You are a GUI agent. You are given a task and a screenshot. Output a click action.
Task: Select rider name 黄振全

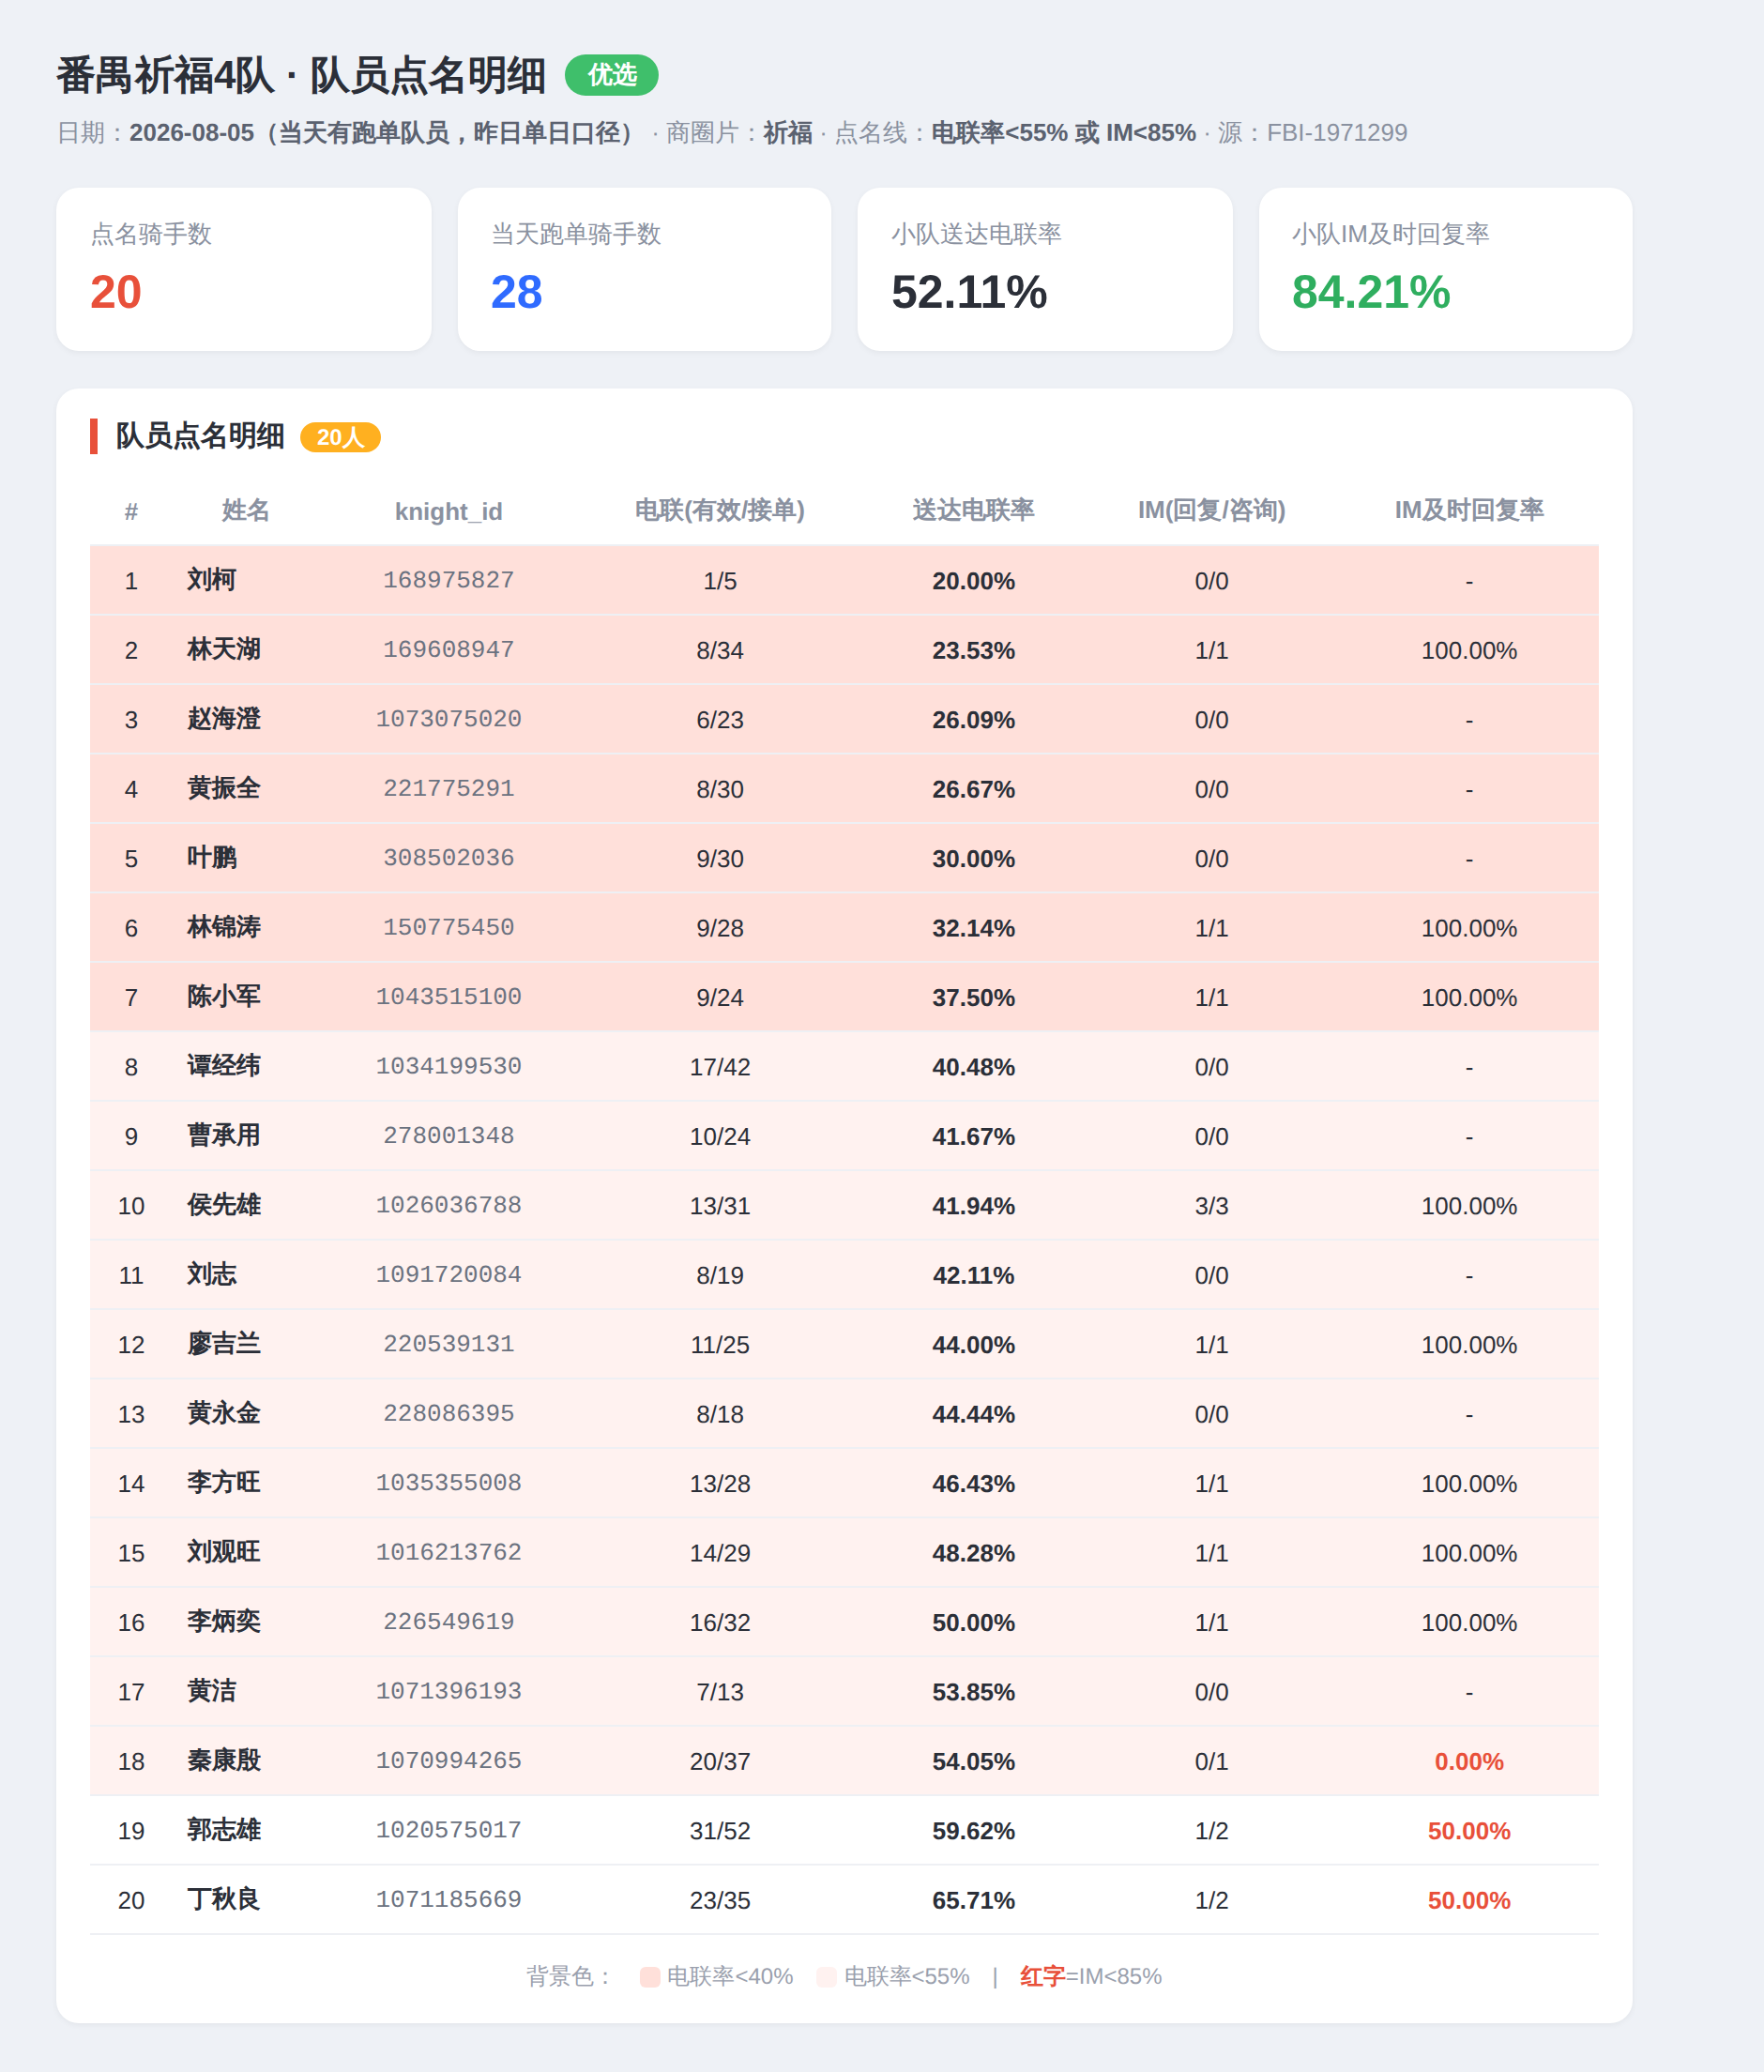224,789
